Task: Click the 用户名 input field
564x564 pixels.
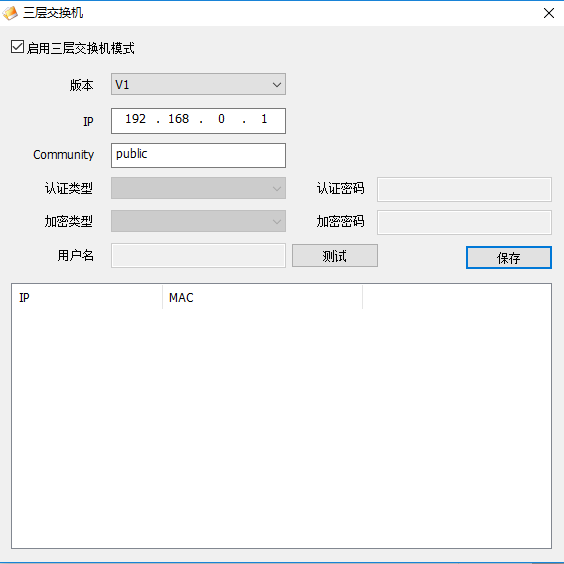Action: click(x=198, y=255)
